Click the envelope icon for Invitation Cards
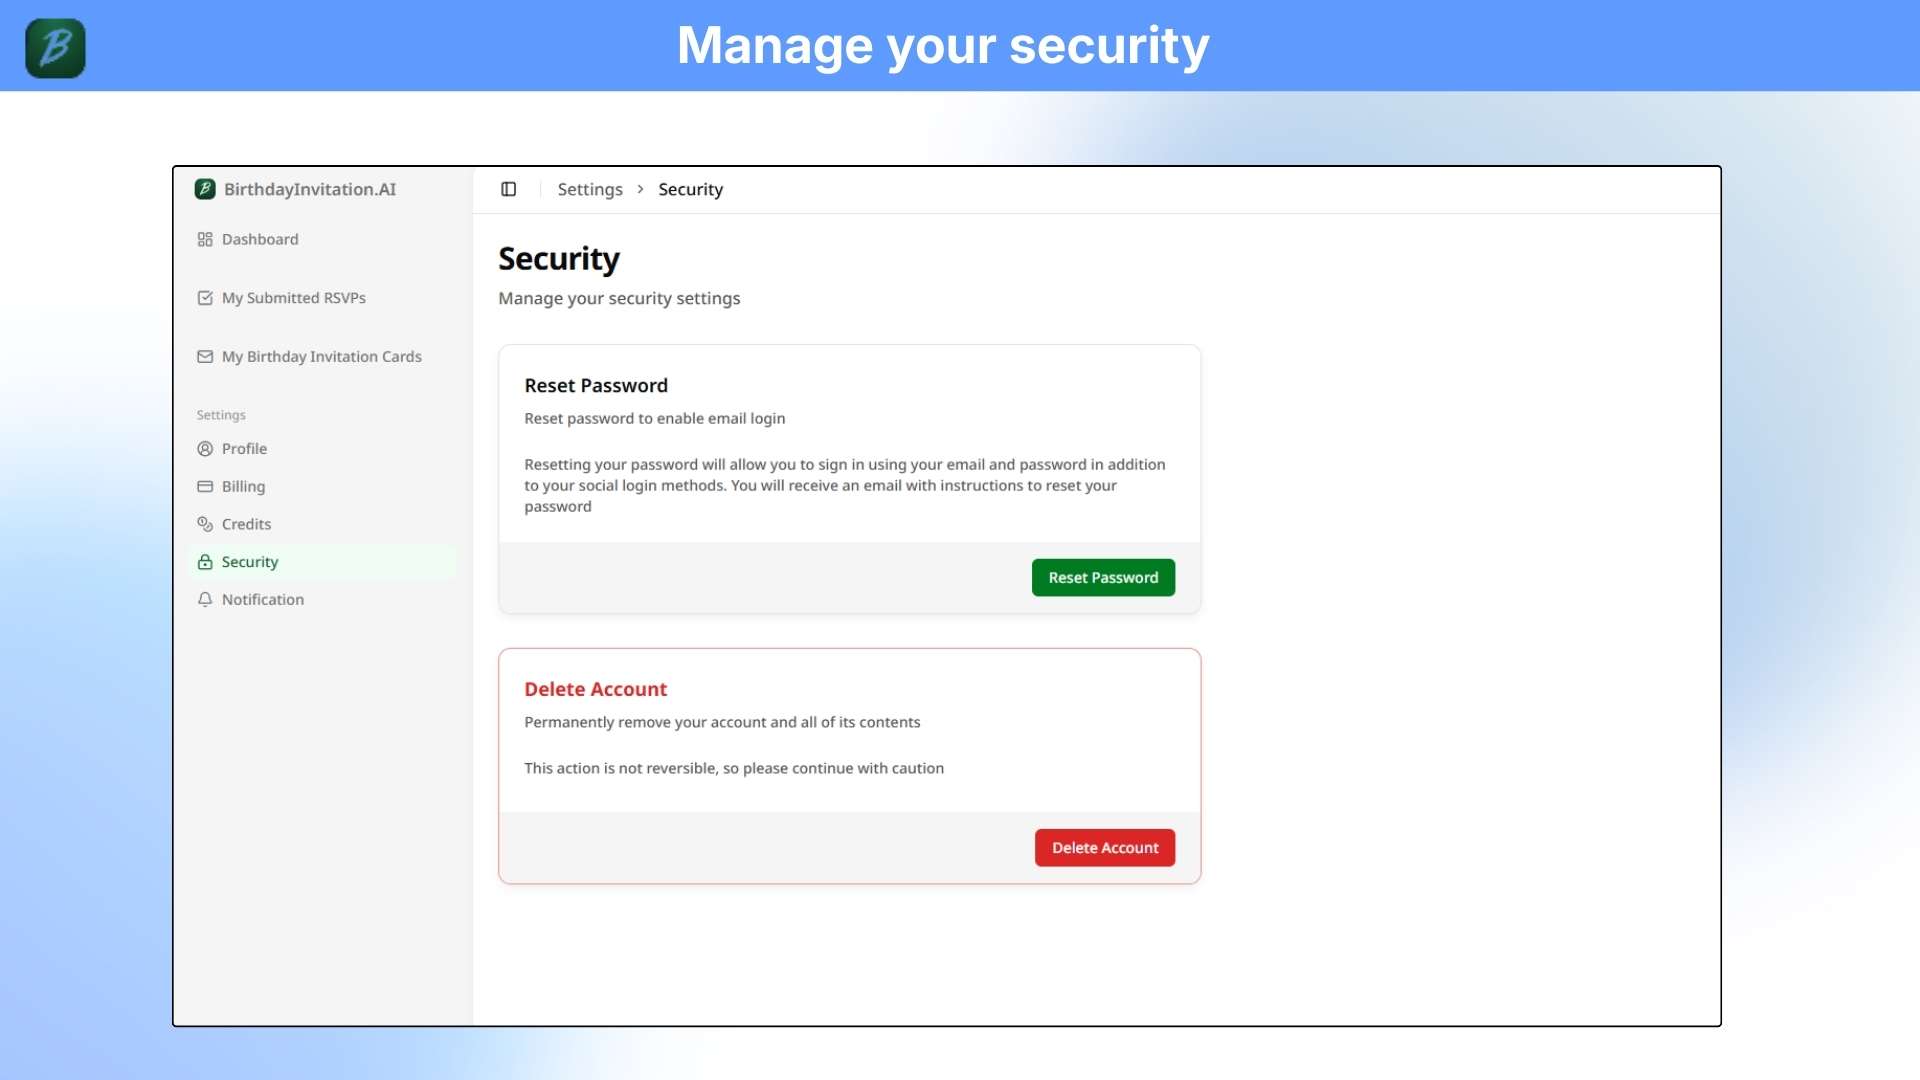1920x1080 pixels. (x=205, y=356)
